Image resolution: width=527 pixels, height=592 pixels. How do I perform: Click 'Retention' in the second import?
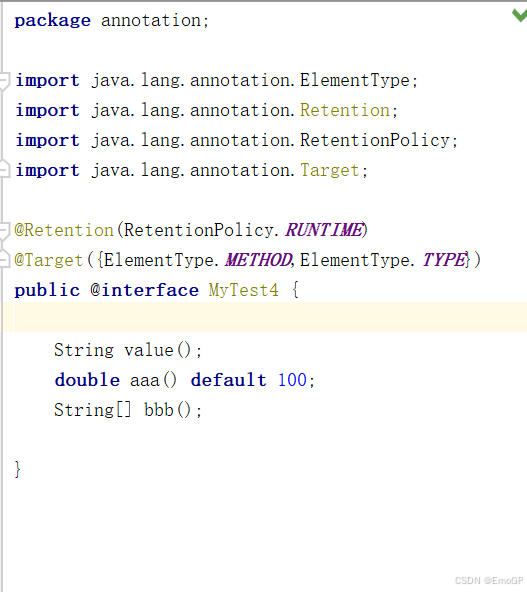(x=345, y=110)
